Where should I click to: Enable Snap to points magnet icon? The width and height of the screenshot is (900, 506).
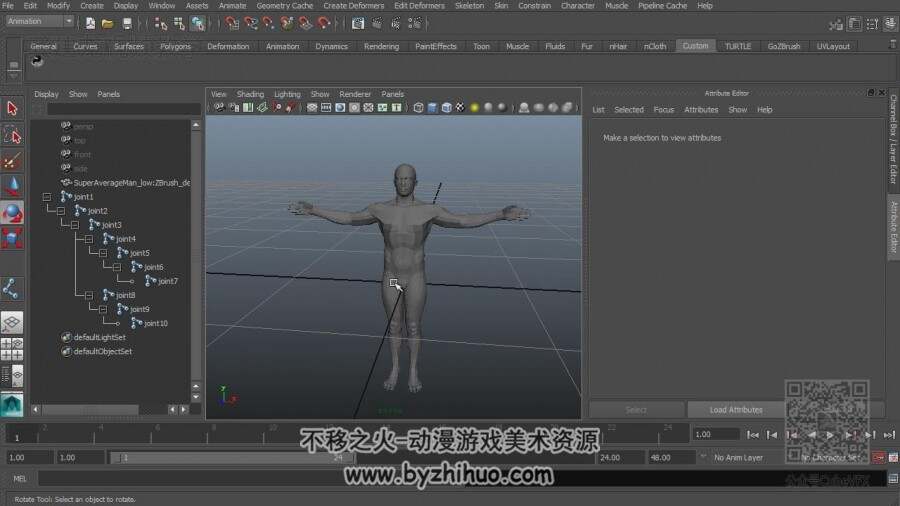click(x=268, y=24)
